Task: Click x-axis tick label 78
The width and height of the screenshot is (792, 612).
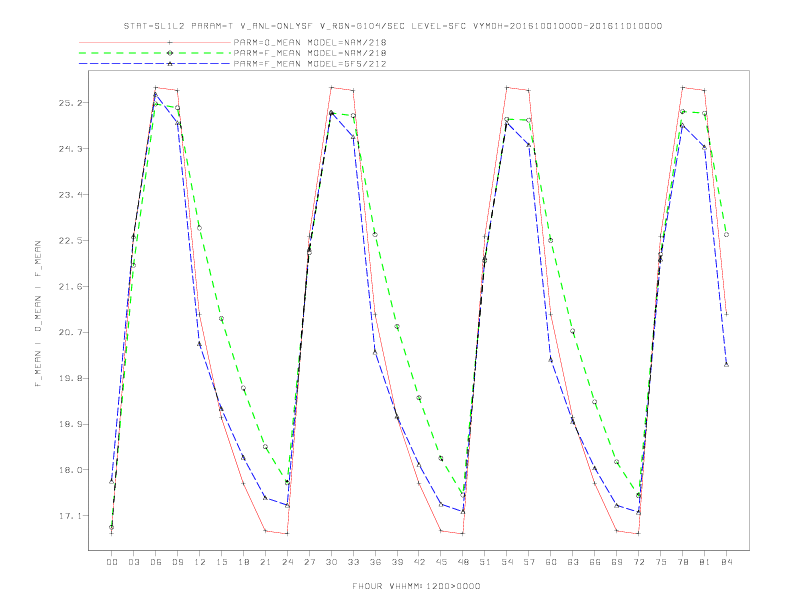Action: point(683,562)
